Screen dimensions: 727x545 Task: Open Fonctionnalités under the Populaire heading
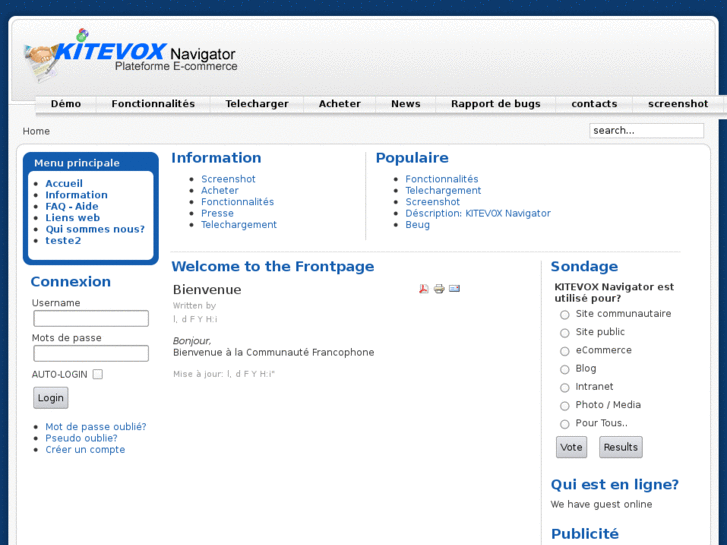[x=442, y=179]
